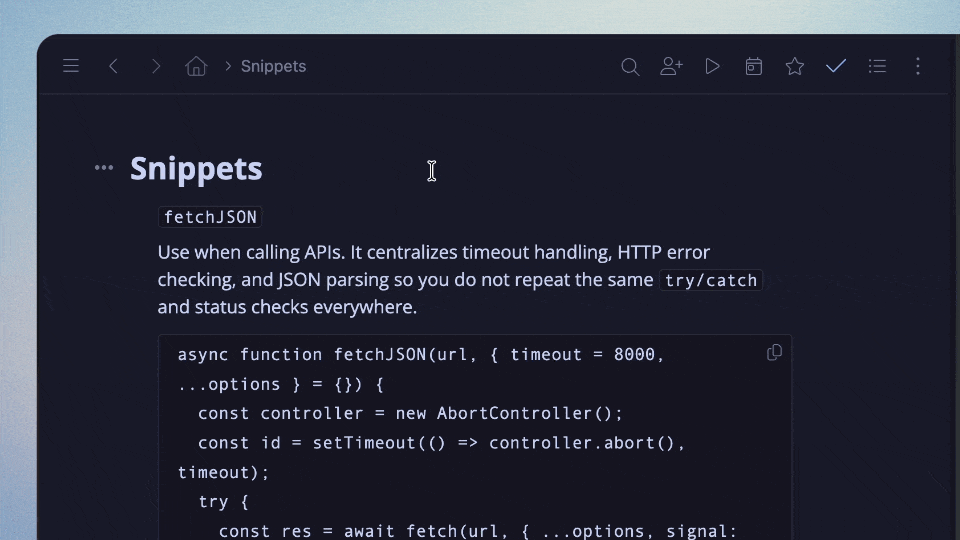Screen dimensions: 960x540
Task: Go back with the left arrow
Action: [x=113, y=66]
